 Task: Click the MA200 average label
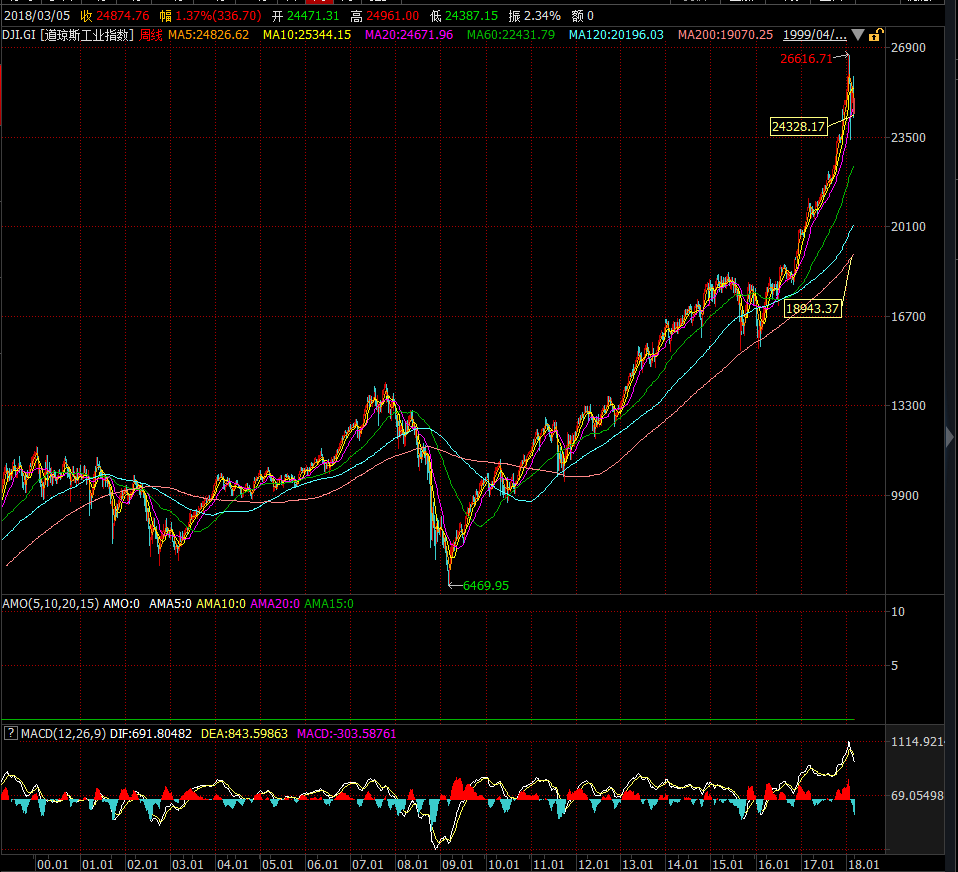[725, 35]
